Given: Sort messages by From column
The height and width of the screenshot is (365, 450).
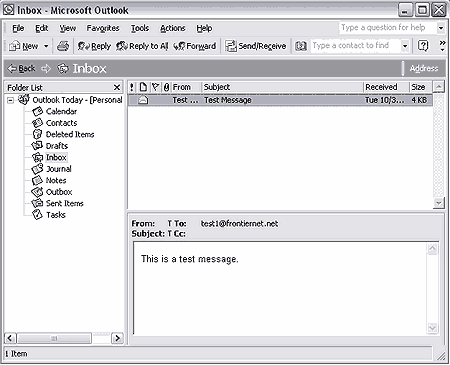Looking at the screenshot, I should 186,87.
